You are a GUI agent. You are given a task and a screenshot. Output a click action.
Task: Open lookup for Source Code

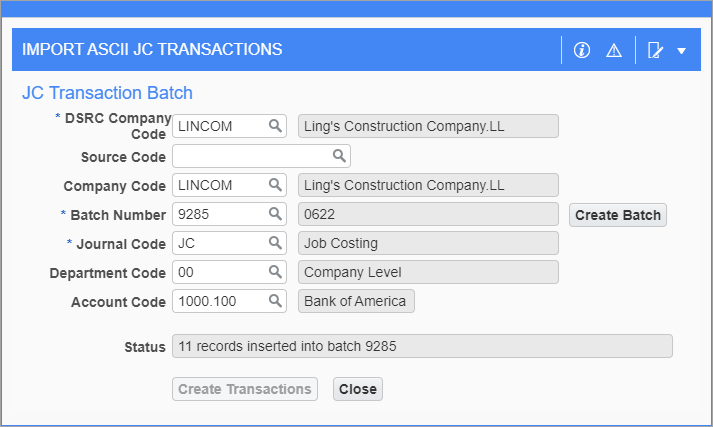pyautogui.click(x=339, y=156)
